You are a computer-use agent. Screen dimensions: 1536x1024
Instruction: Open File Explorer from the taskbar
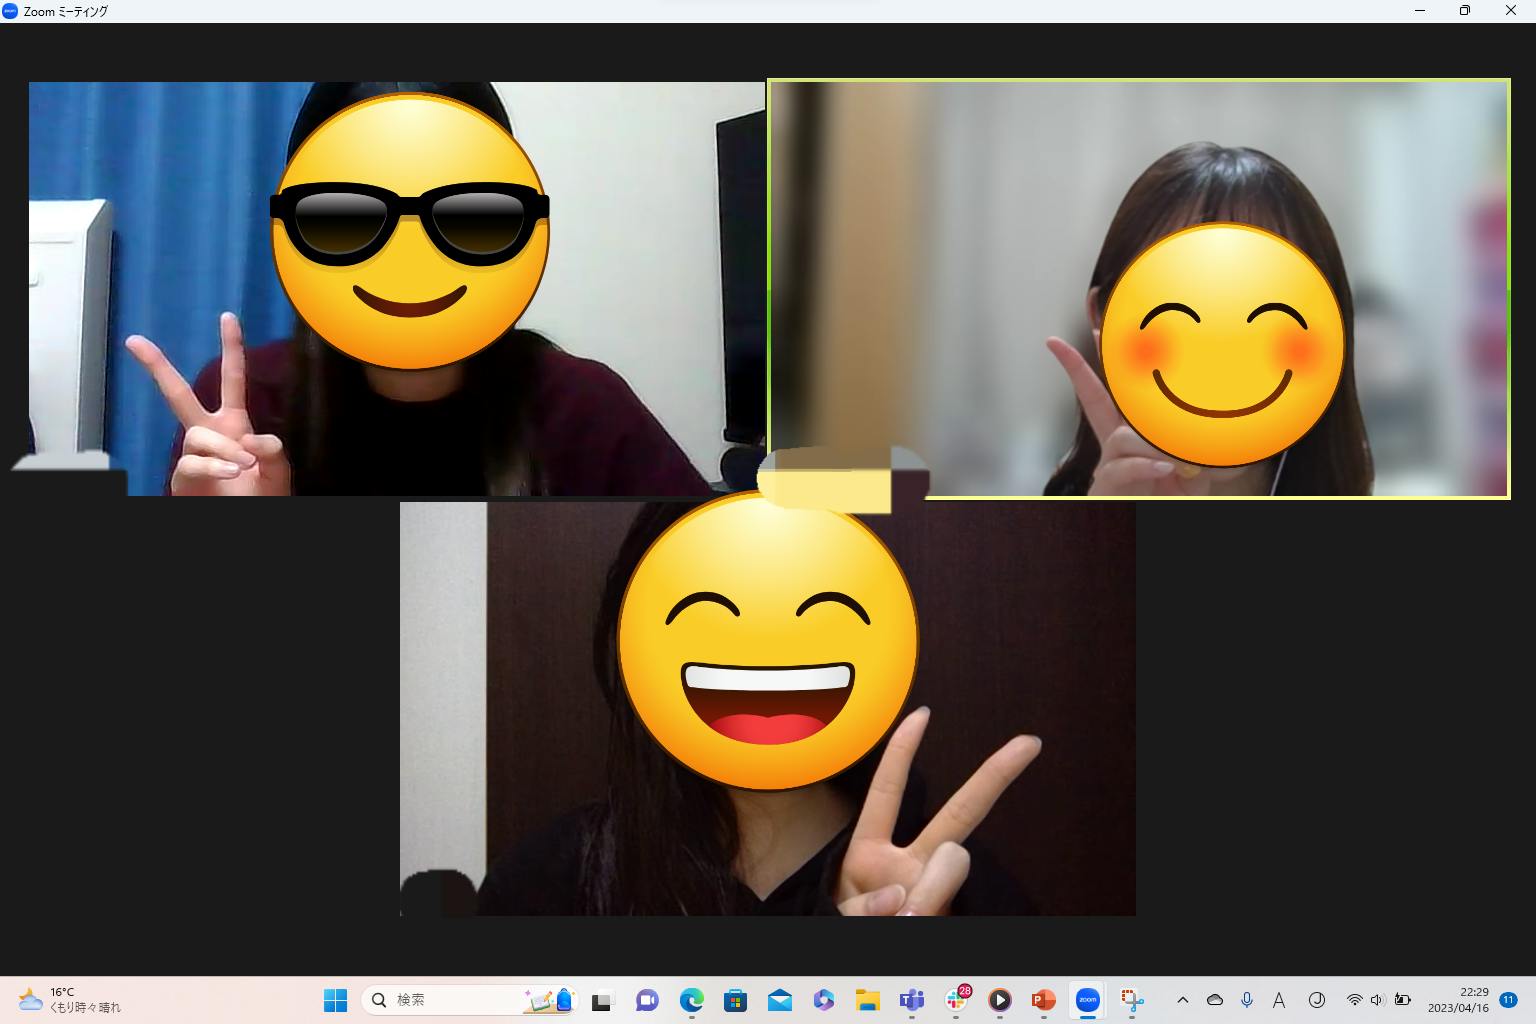[867, 1000]
